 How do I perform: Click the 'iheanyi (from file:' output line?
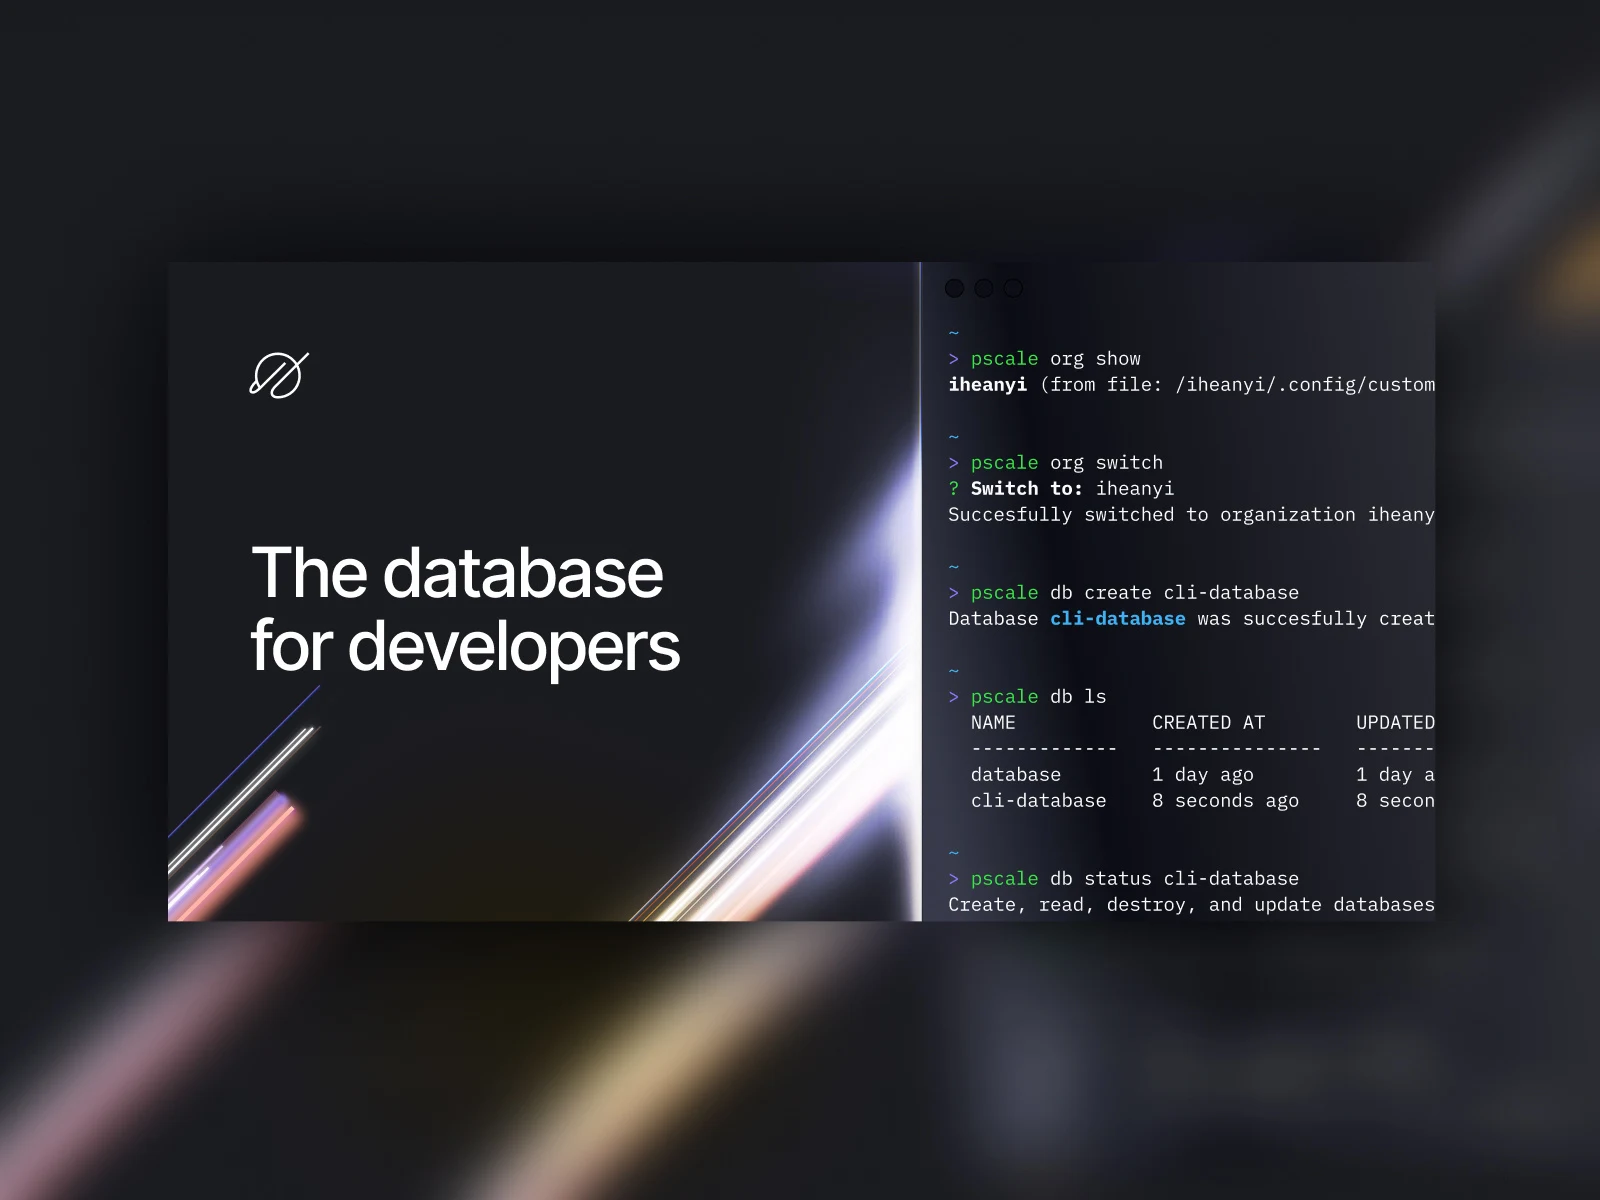(1191, 384)
